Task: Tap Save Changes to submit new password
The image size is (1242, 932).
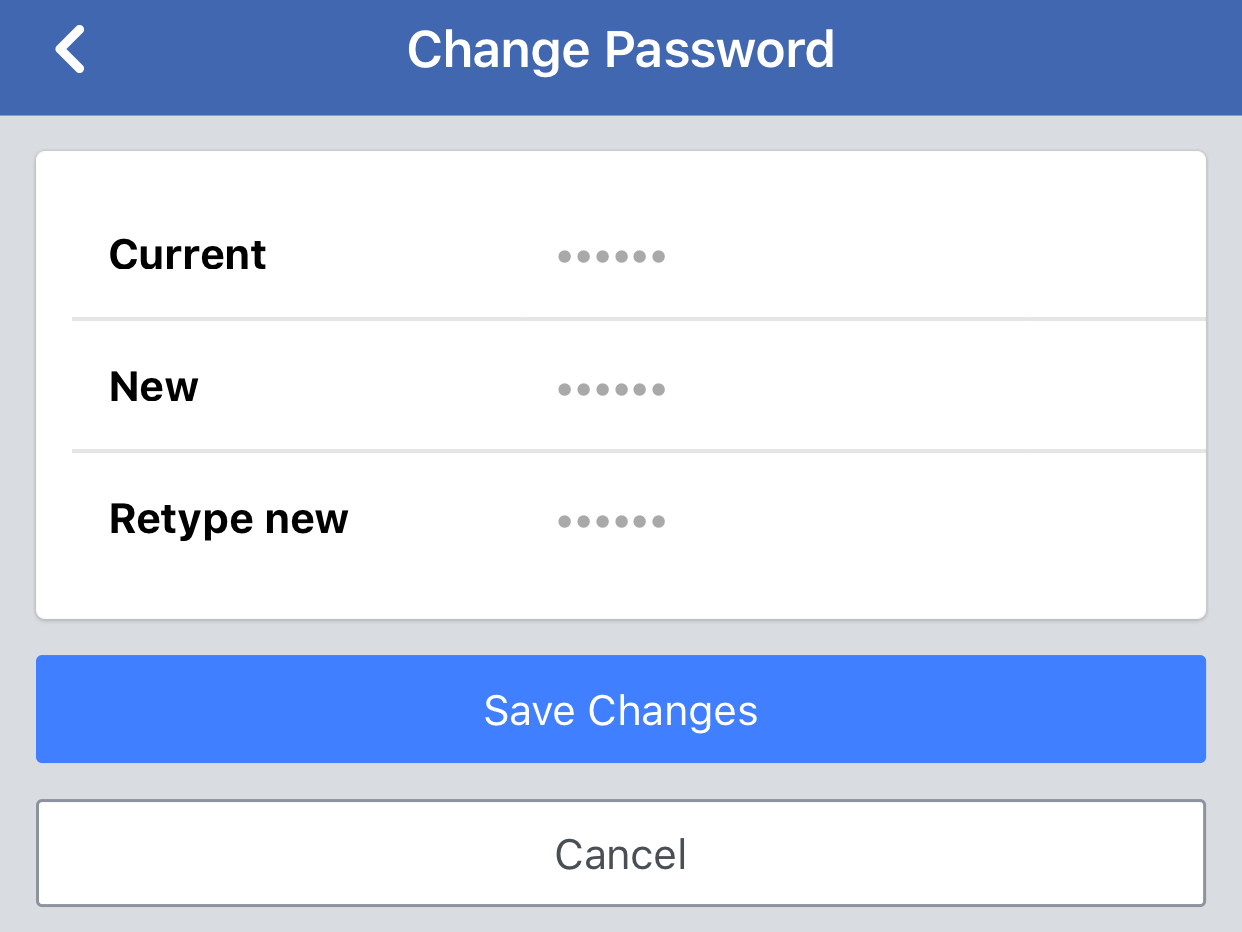Action: pyautogui.click(x=620, y=709)
